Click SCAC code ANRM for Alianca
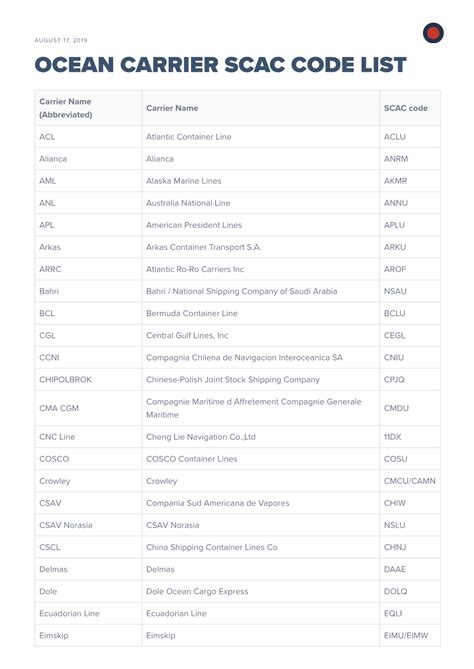 (396, 159)
